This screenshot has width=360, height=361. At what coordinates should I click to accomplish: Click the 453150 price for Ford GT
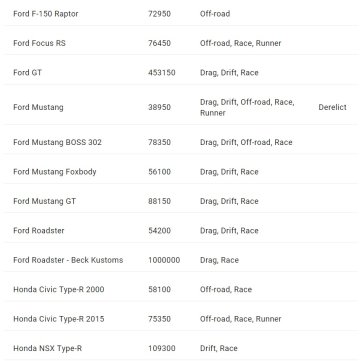click(162, 72)
